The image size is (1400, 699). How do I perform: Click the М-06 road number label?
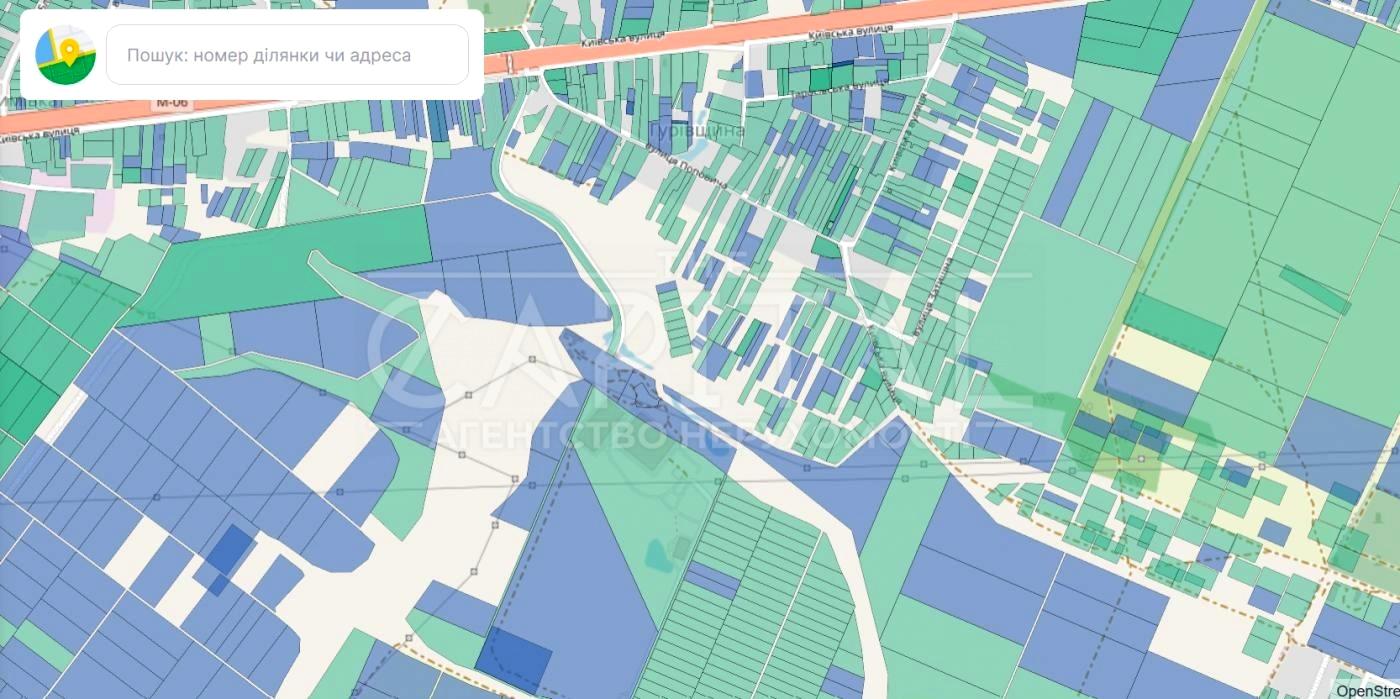pos(172,103)
